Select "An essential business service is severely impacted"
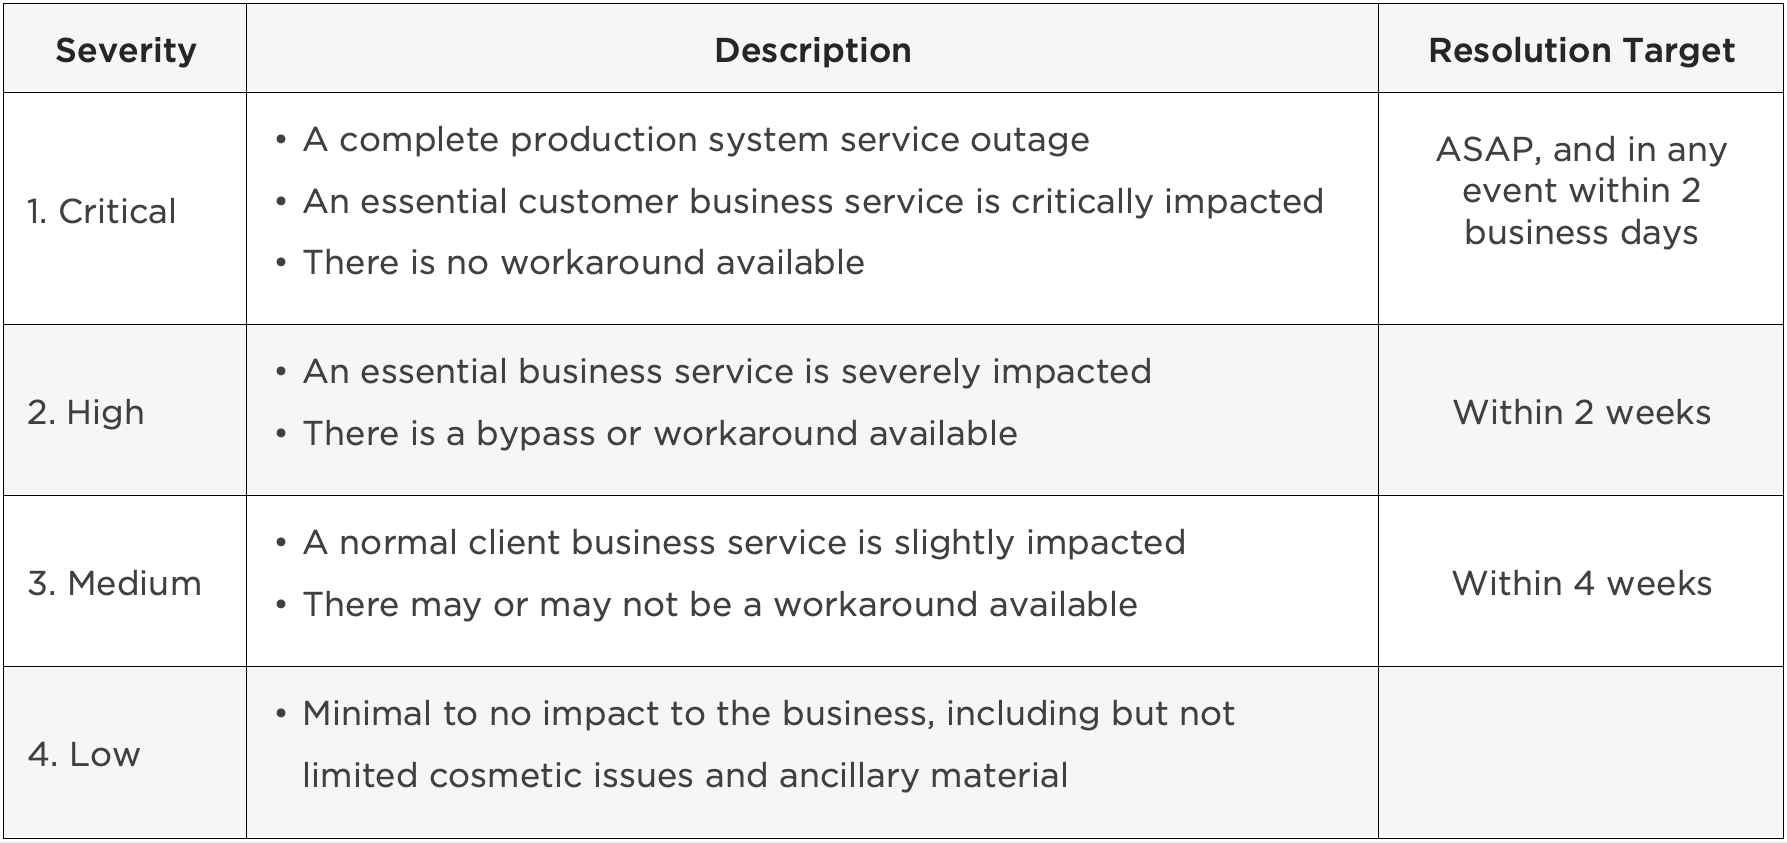Viewport: 1787px width, 843px height. 727,371
